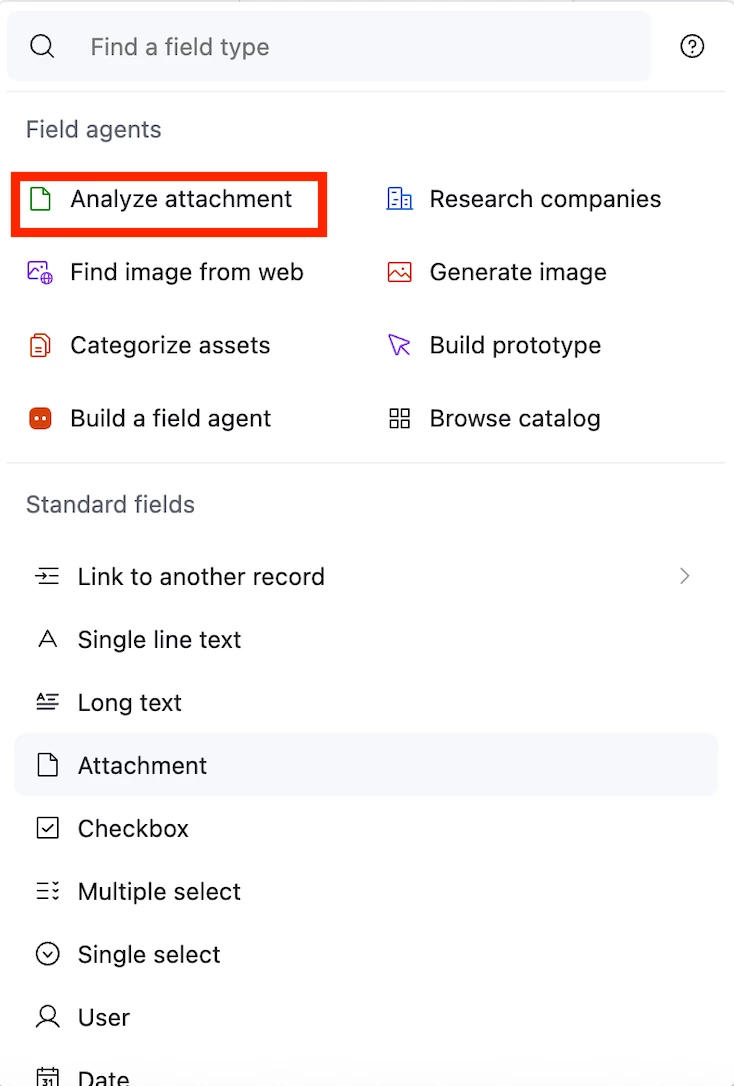Choose the Research companies building icon
Screen dimensions: 734x1086
[x=399, y=199]
